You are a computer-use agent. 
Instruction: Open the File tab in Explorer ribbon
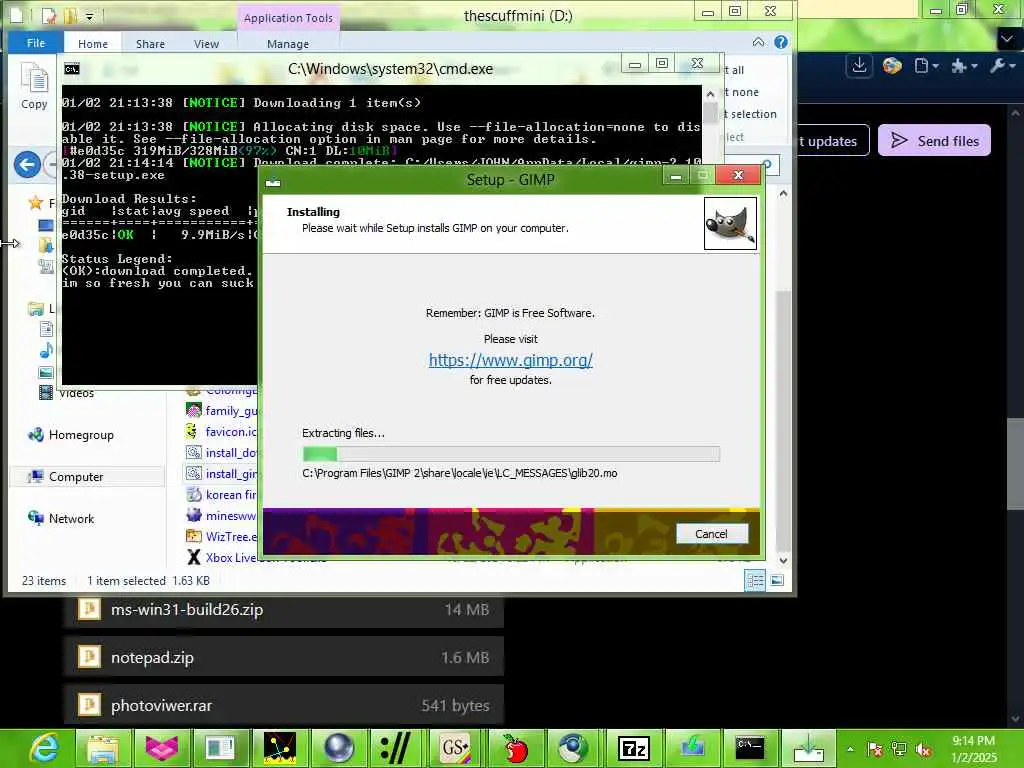pos(36,42)
